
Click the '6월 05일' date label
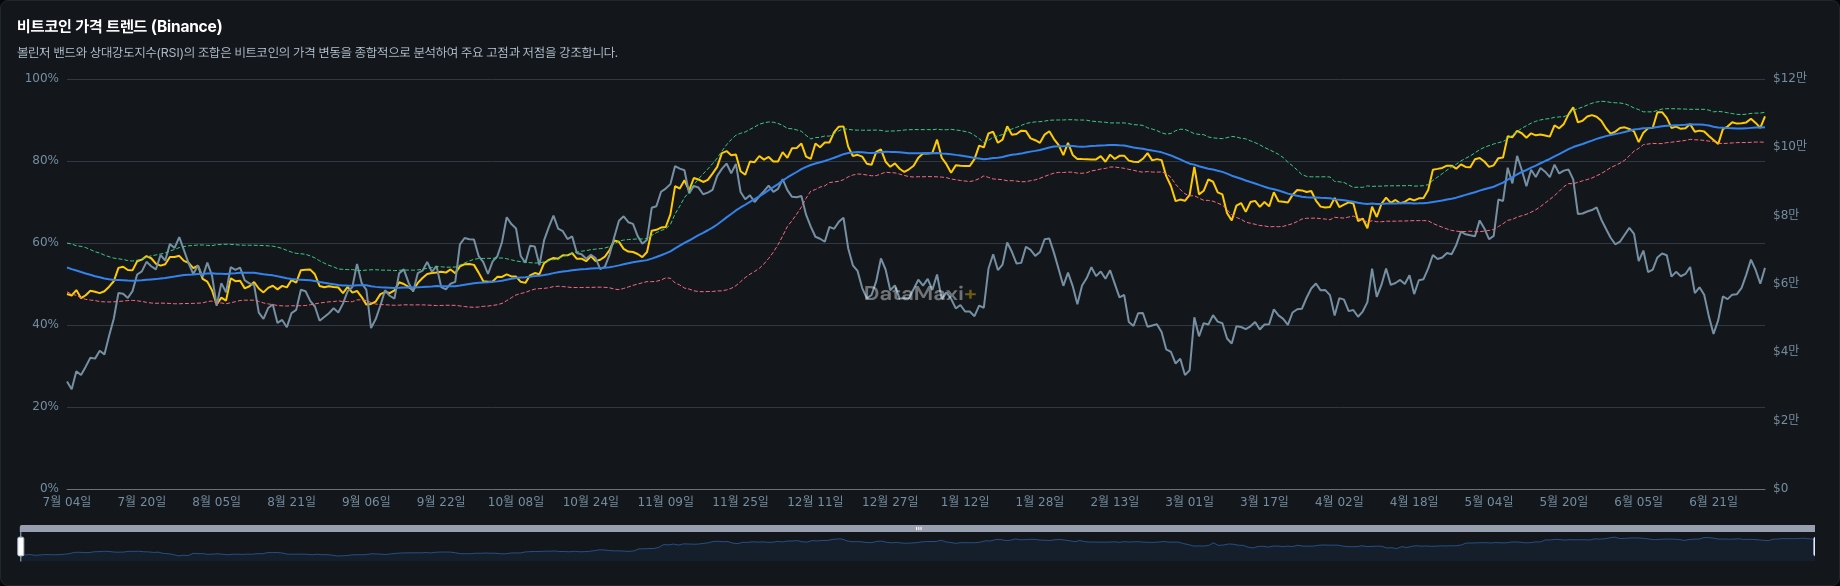(x=1638, y=502)
